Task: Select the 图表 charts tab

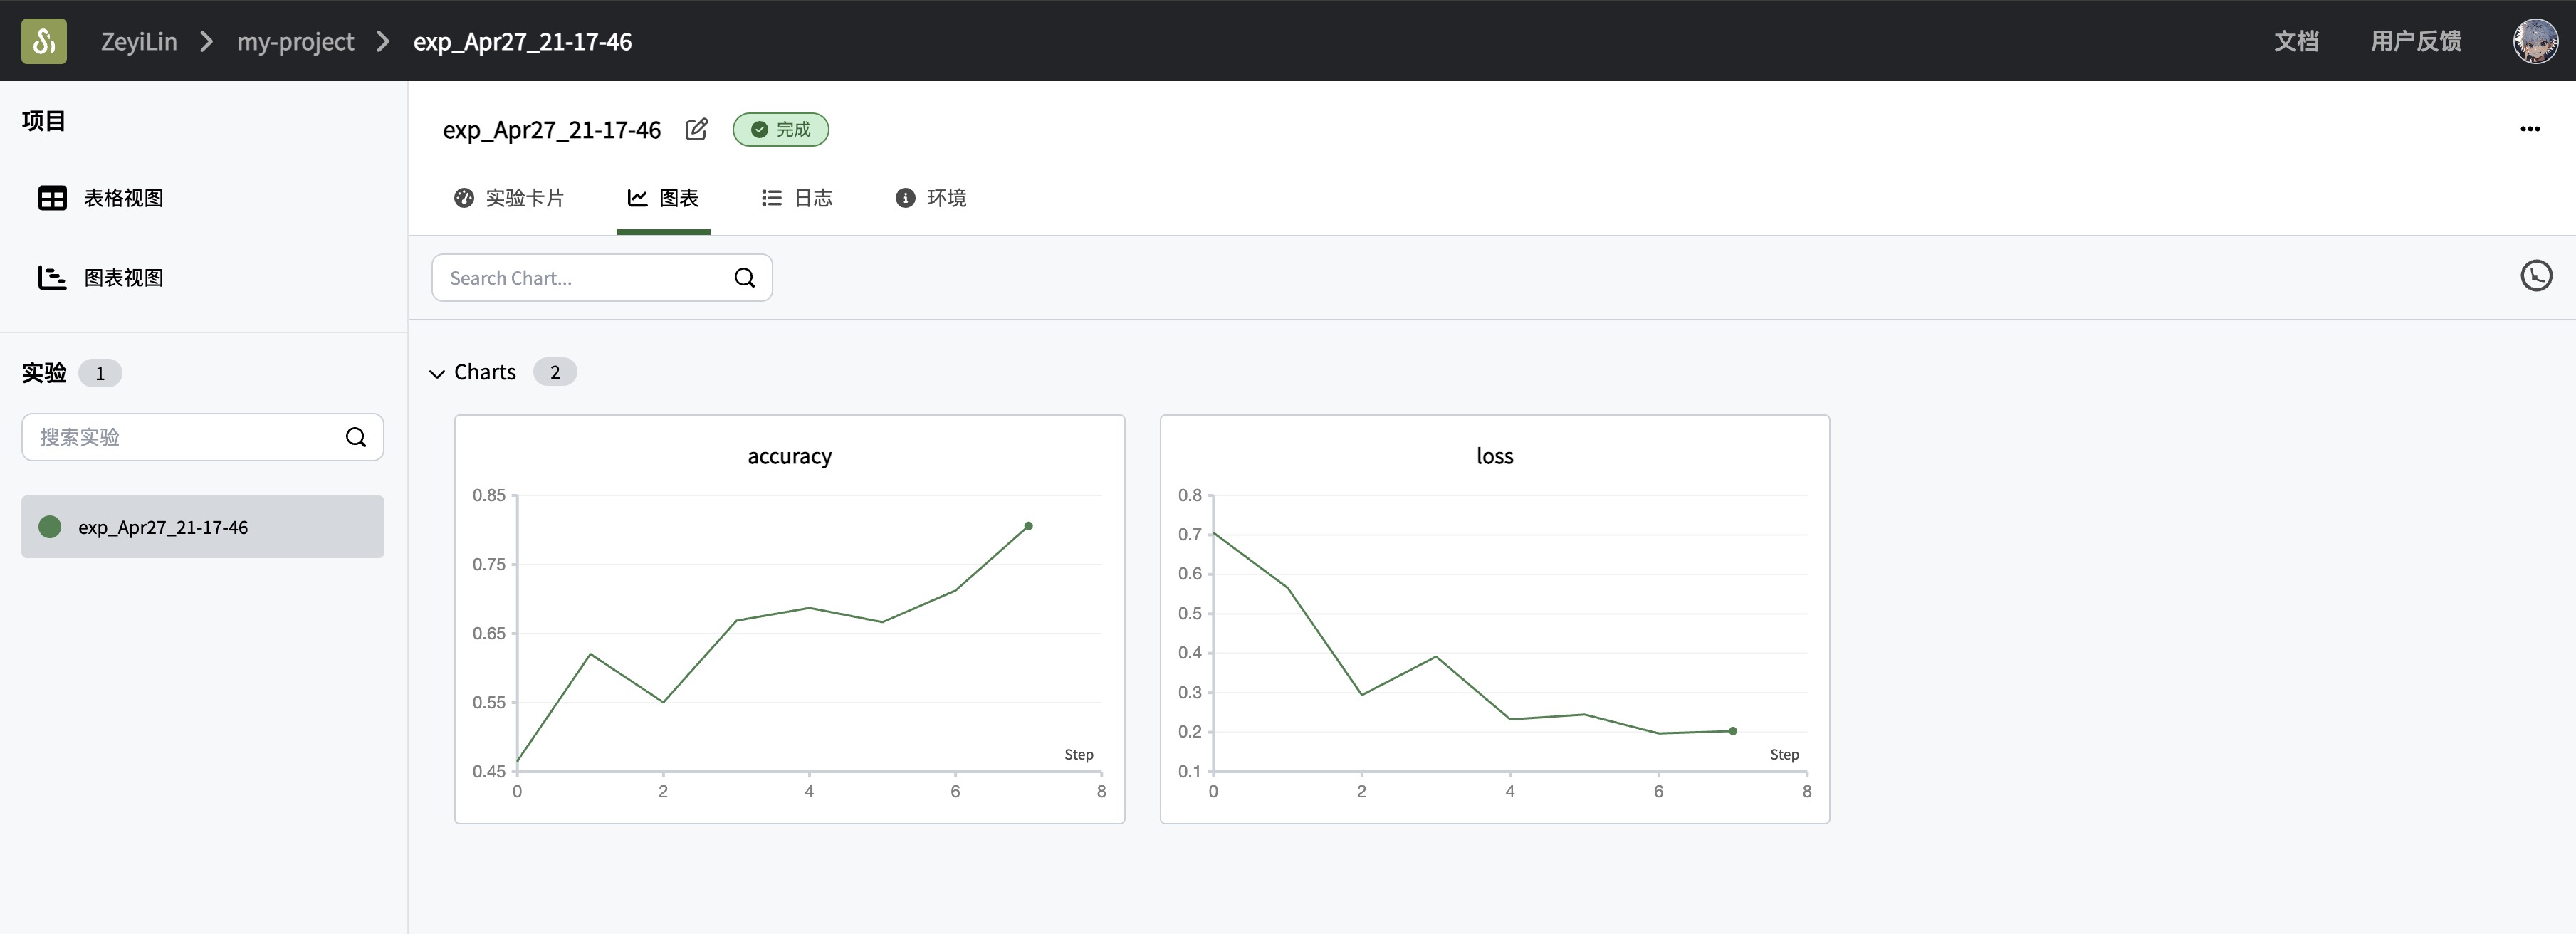Action: pos(663,198)
